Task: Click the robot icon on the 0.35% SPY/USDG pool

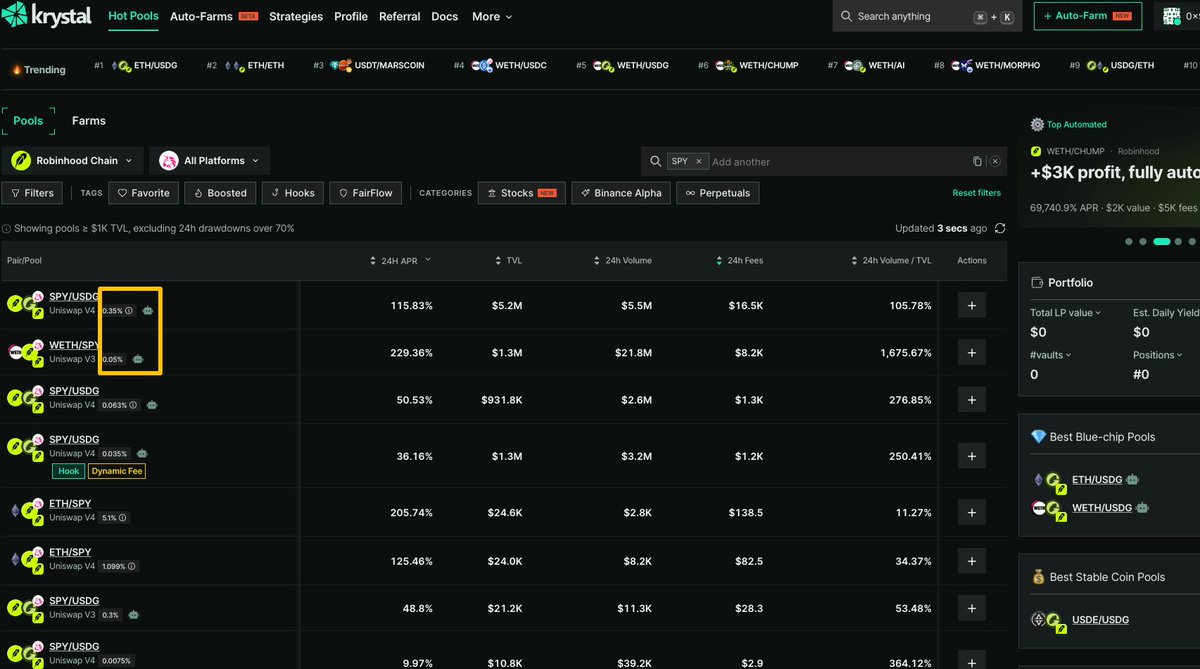Action: point(147,310)
